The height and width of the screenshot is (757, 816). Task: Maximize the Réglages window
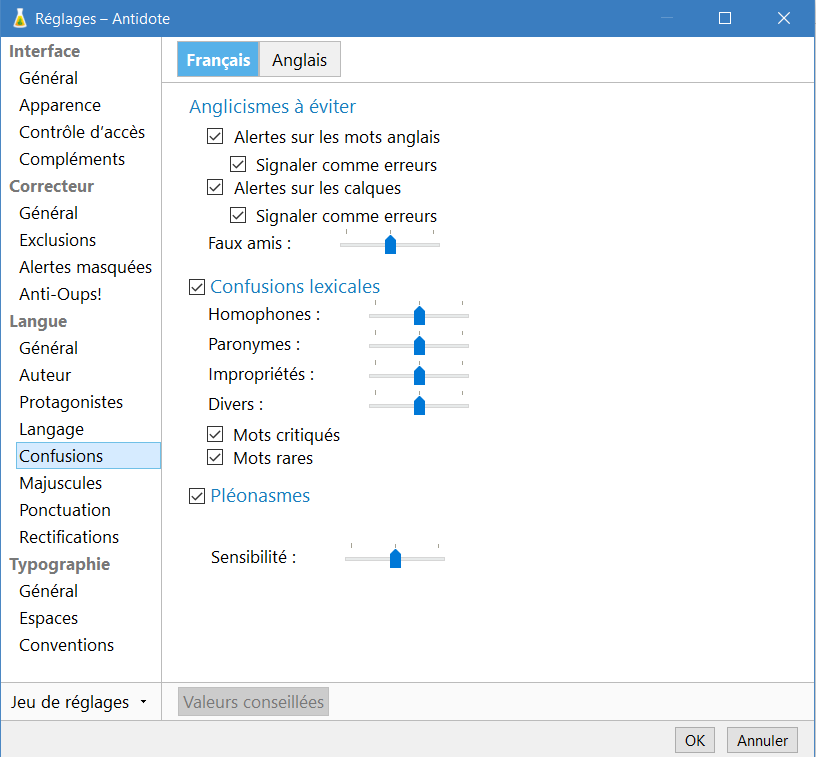pos(725,18)
